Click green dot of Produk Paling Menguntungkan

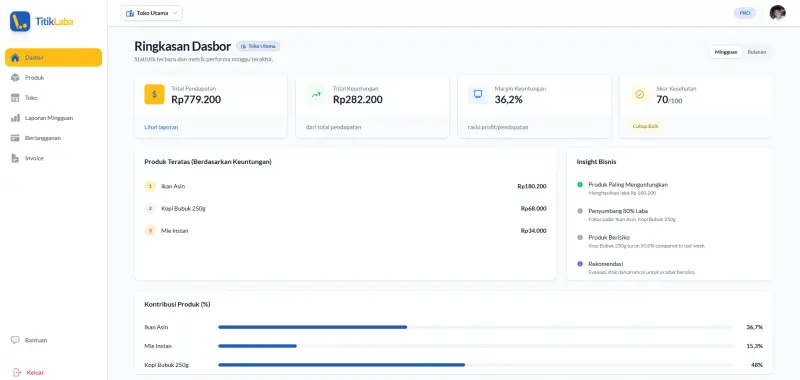point(580,185)
